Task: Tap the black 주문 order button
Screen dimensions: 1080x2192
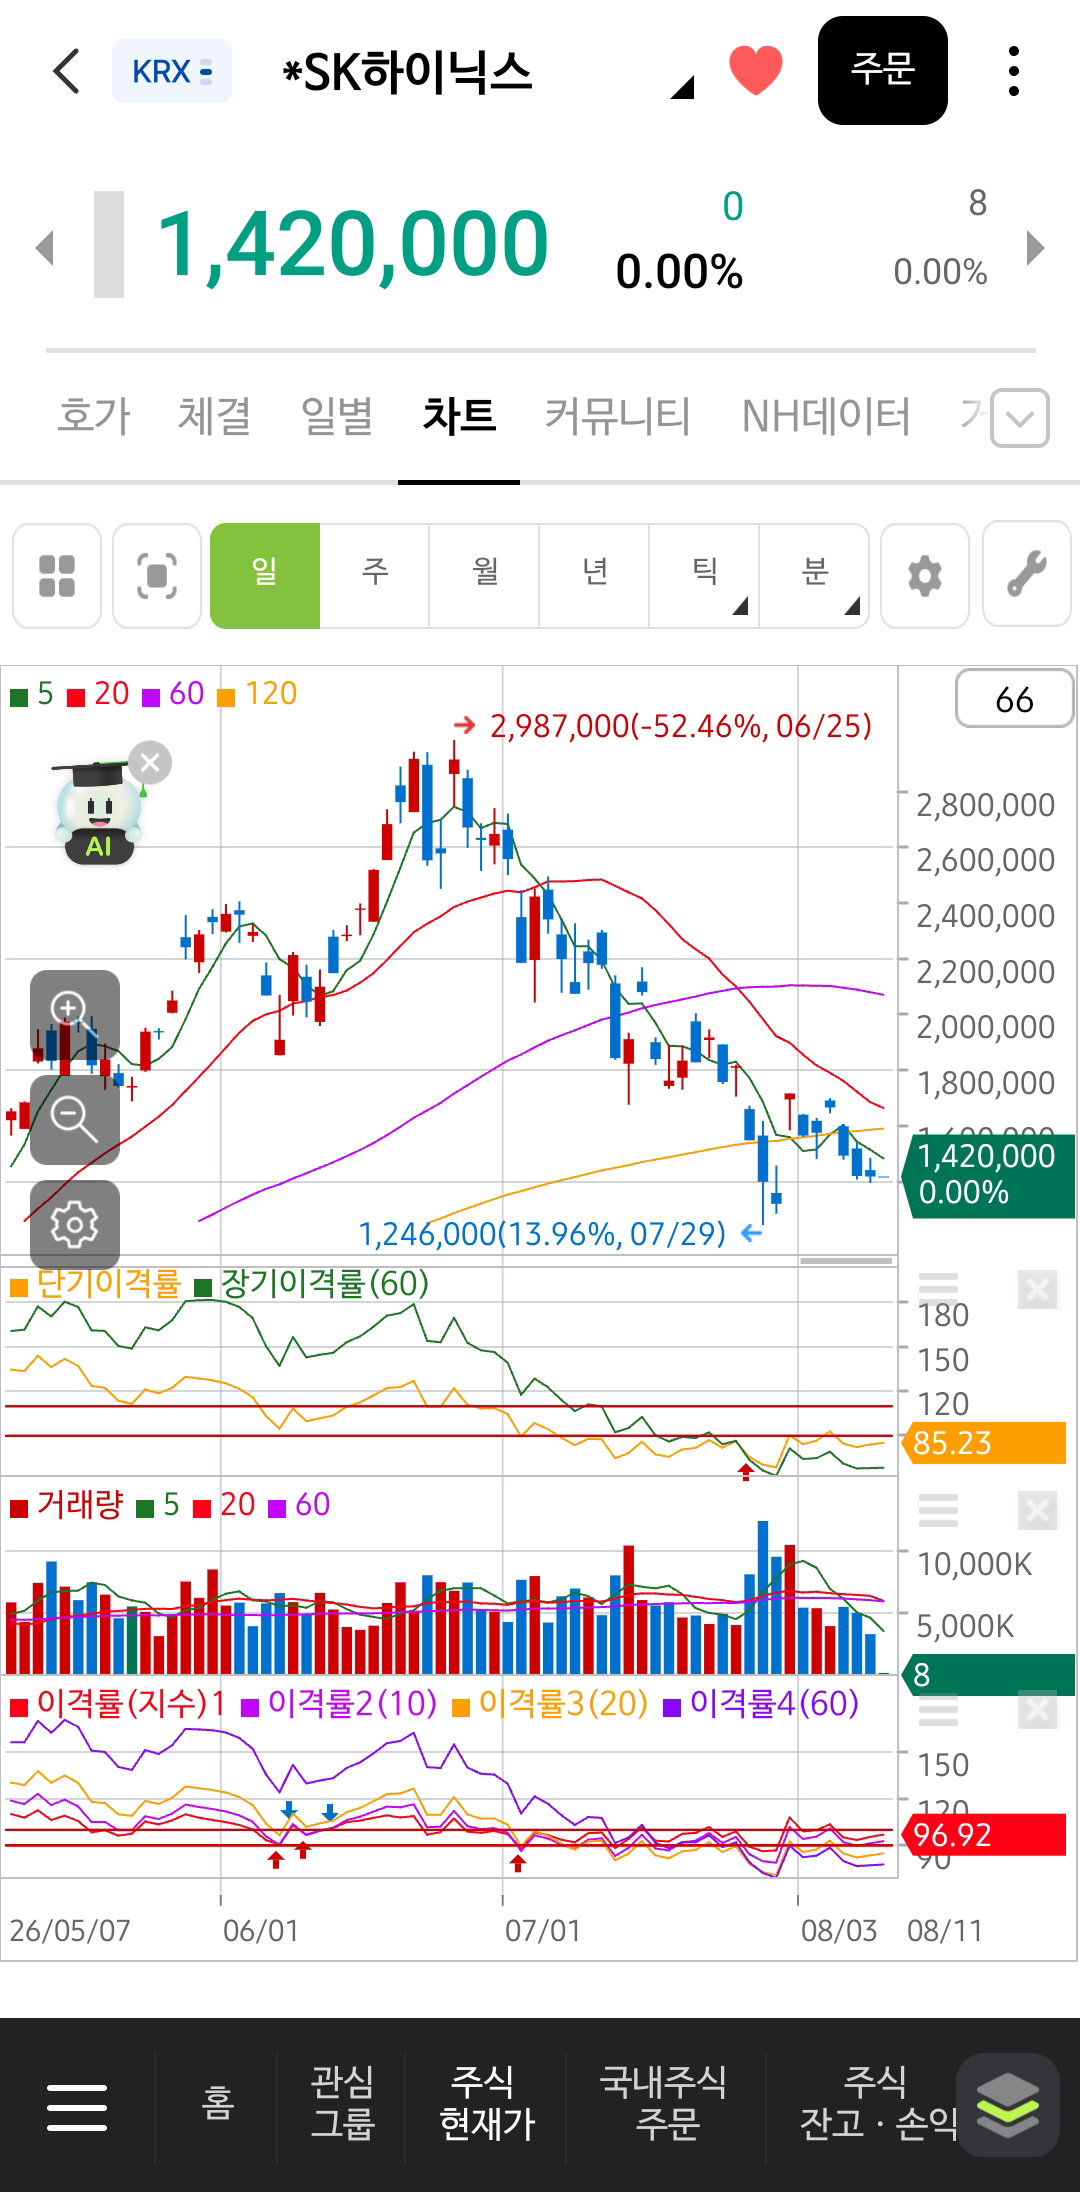Action: tap(883, 70)
